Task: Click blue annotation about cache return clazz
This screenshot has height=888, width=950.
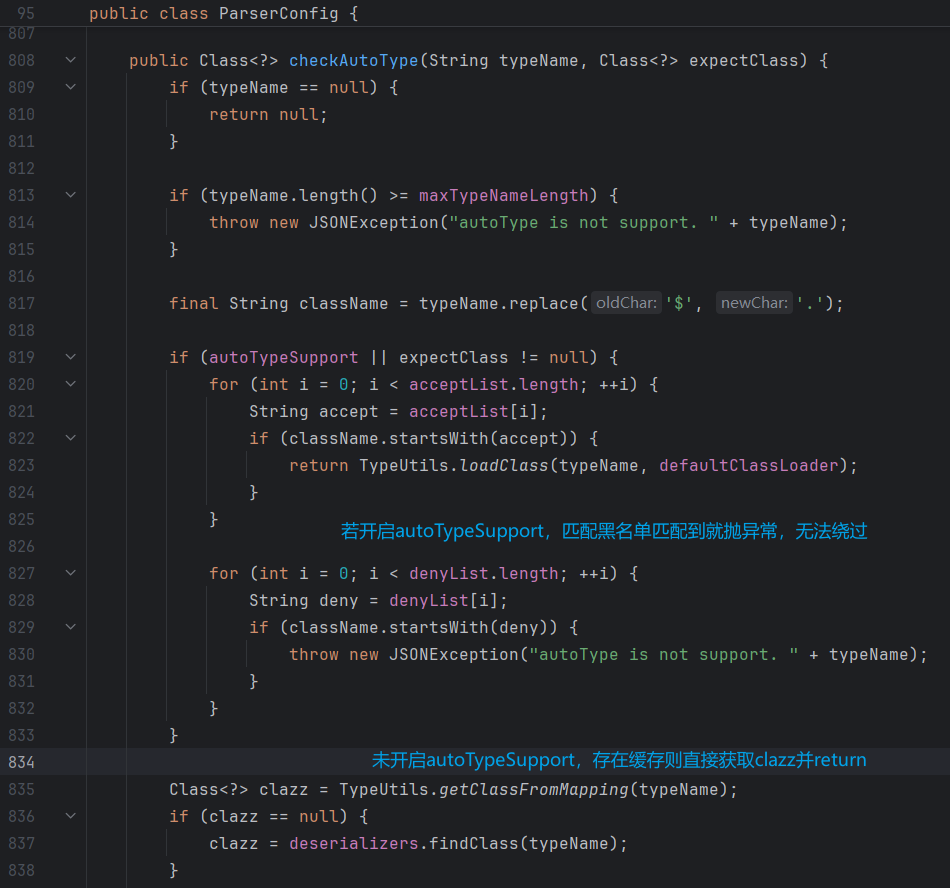Action: coord(619,760)
